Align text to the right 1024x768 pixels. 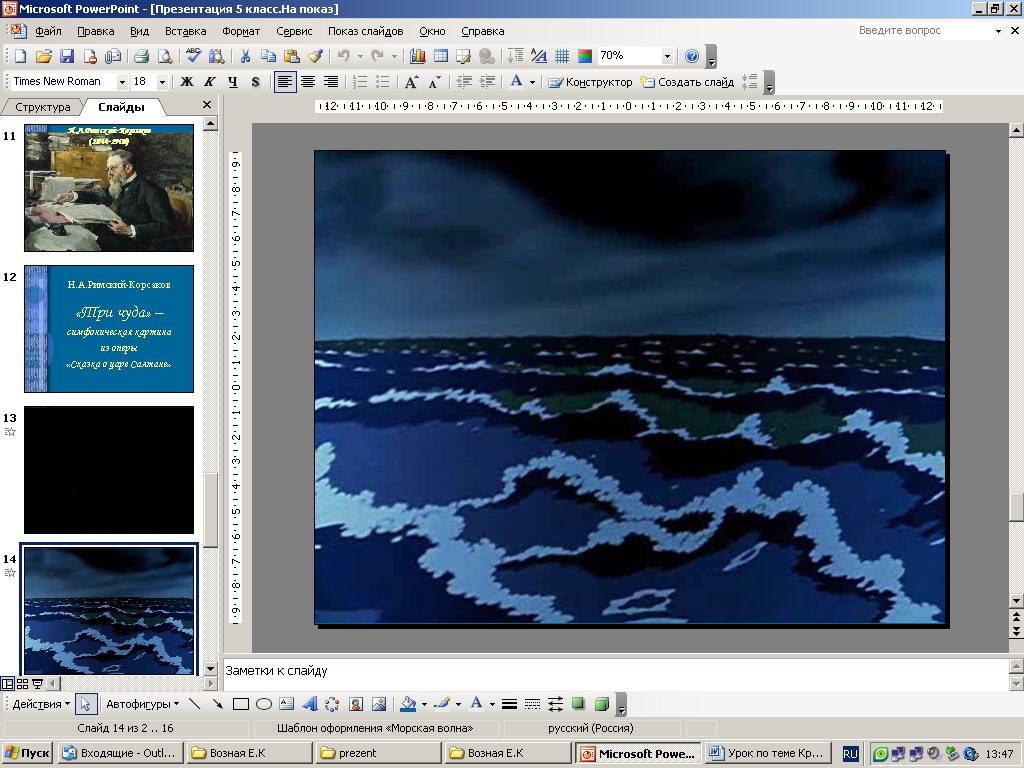[331, 82]
